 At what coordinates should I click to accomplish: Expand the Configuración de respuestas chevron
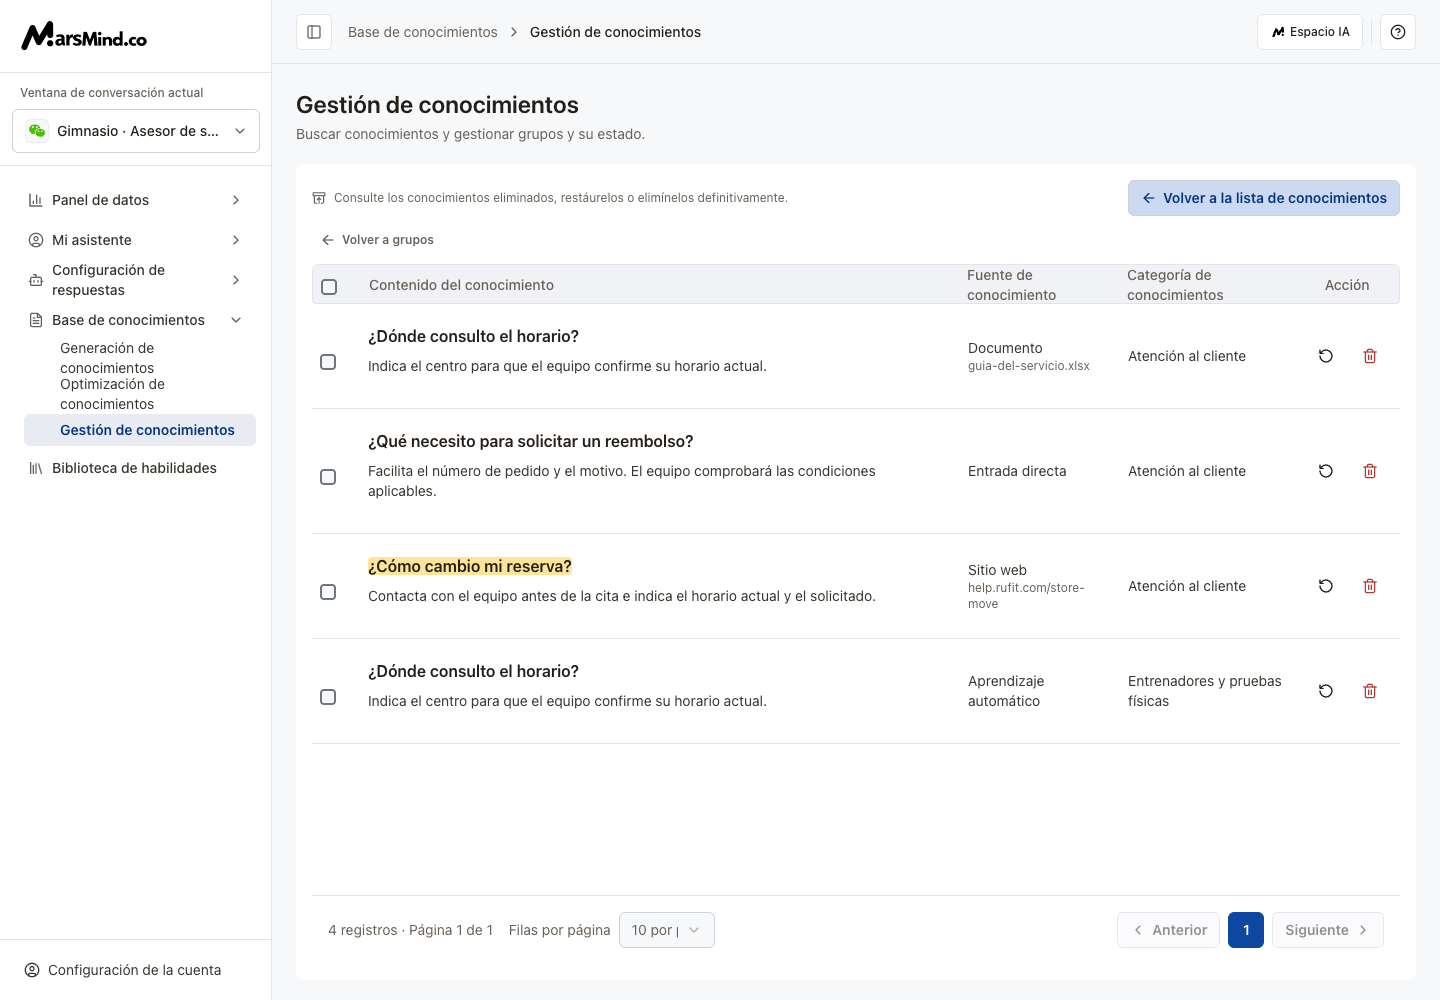(236, 280)
